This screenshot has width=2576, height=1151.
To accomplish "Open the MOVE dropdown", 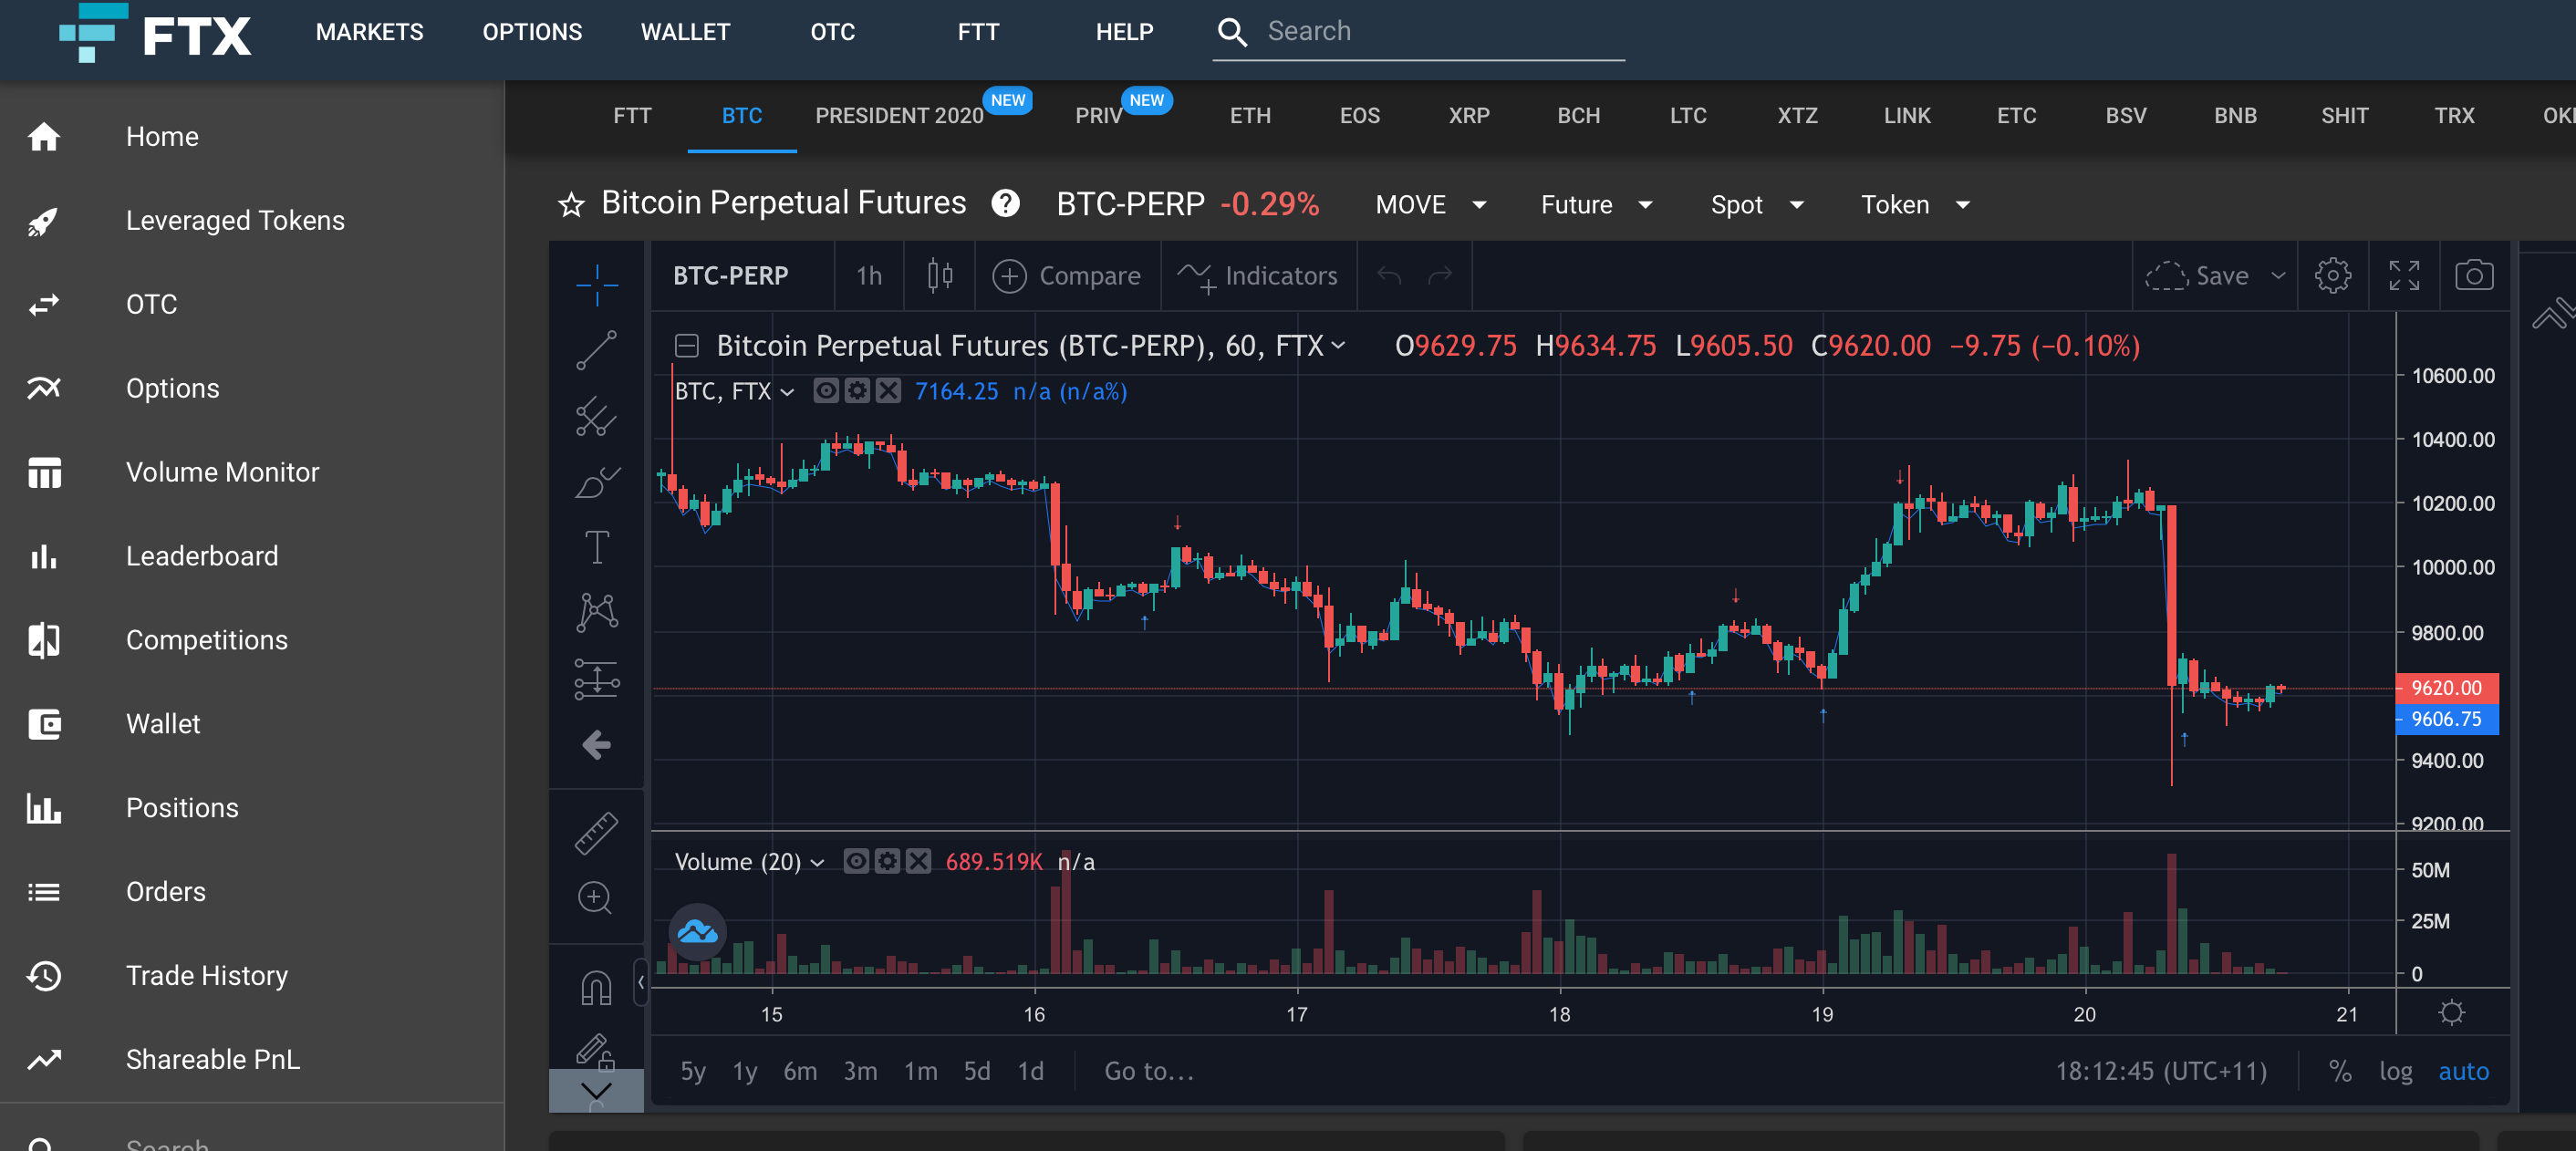I will (x=1431, y=205).
